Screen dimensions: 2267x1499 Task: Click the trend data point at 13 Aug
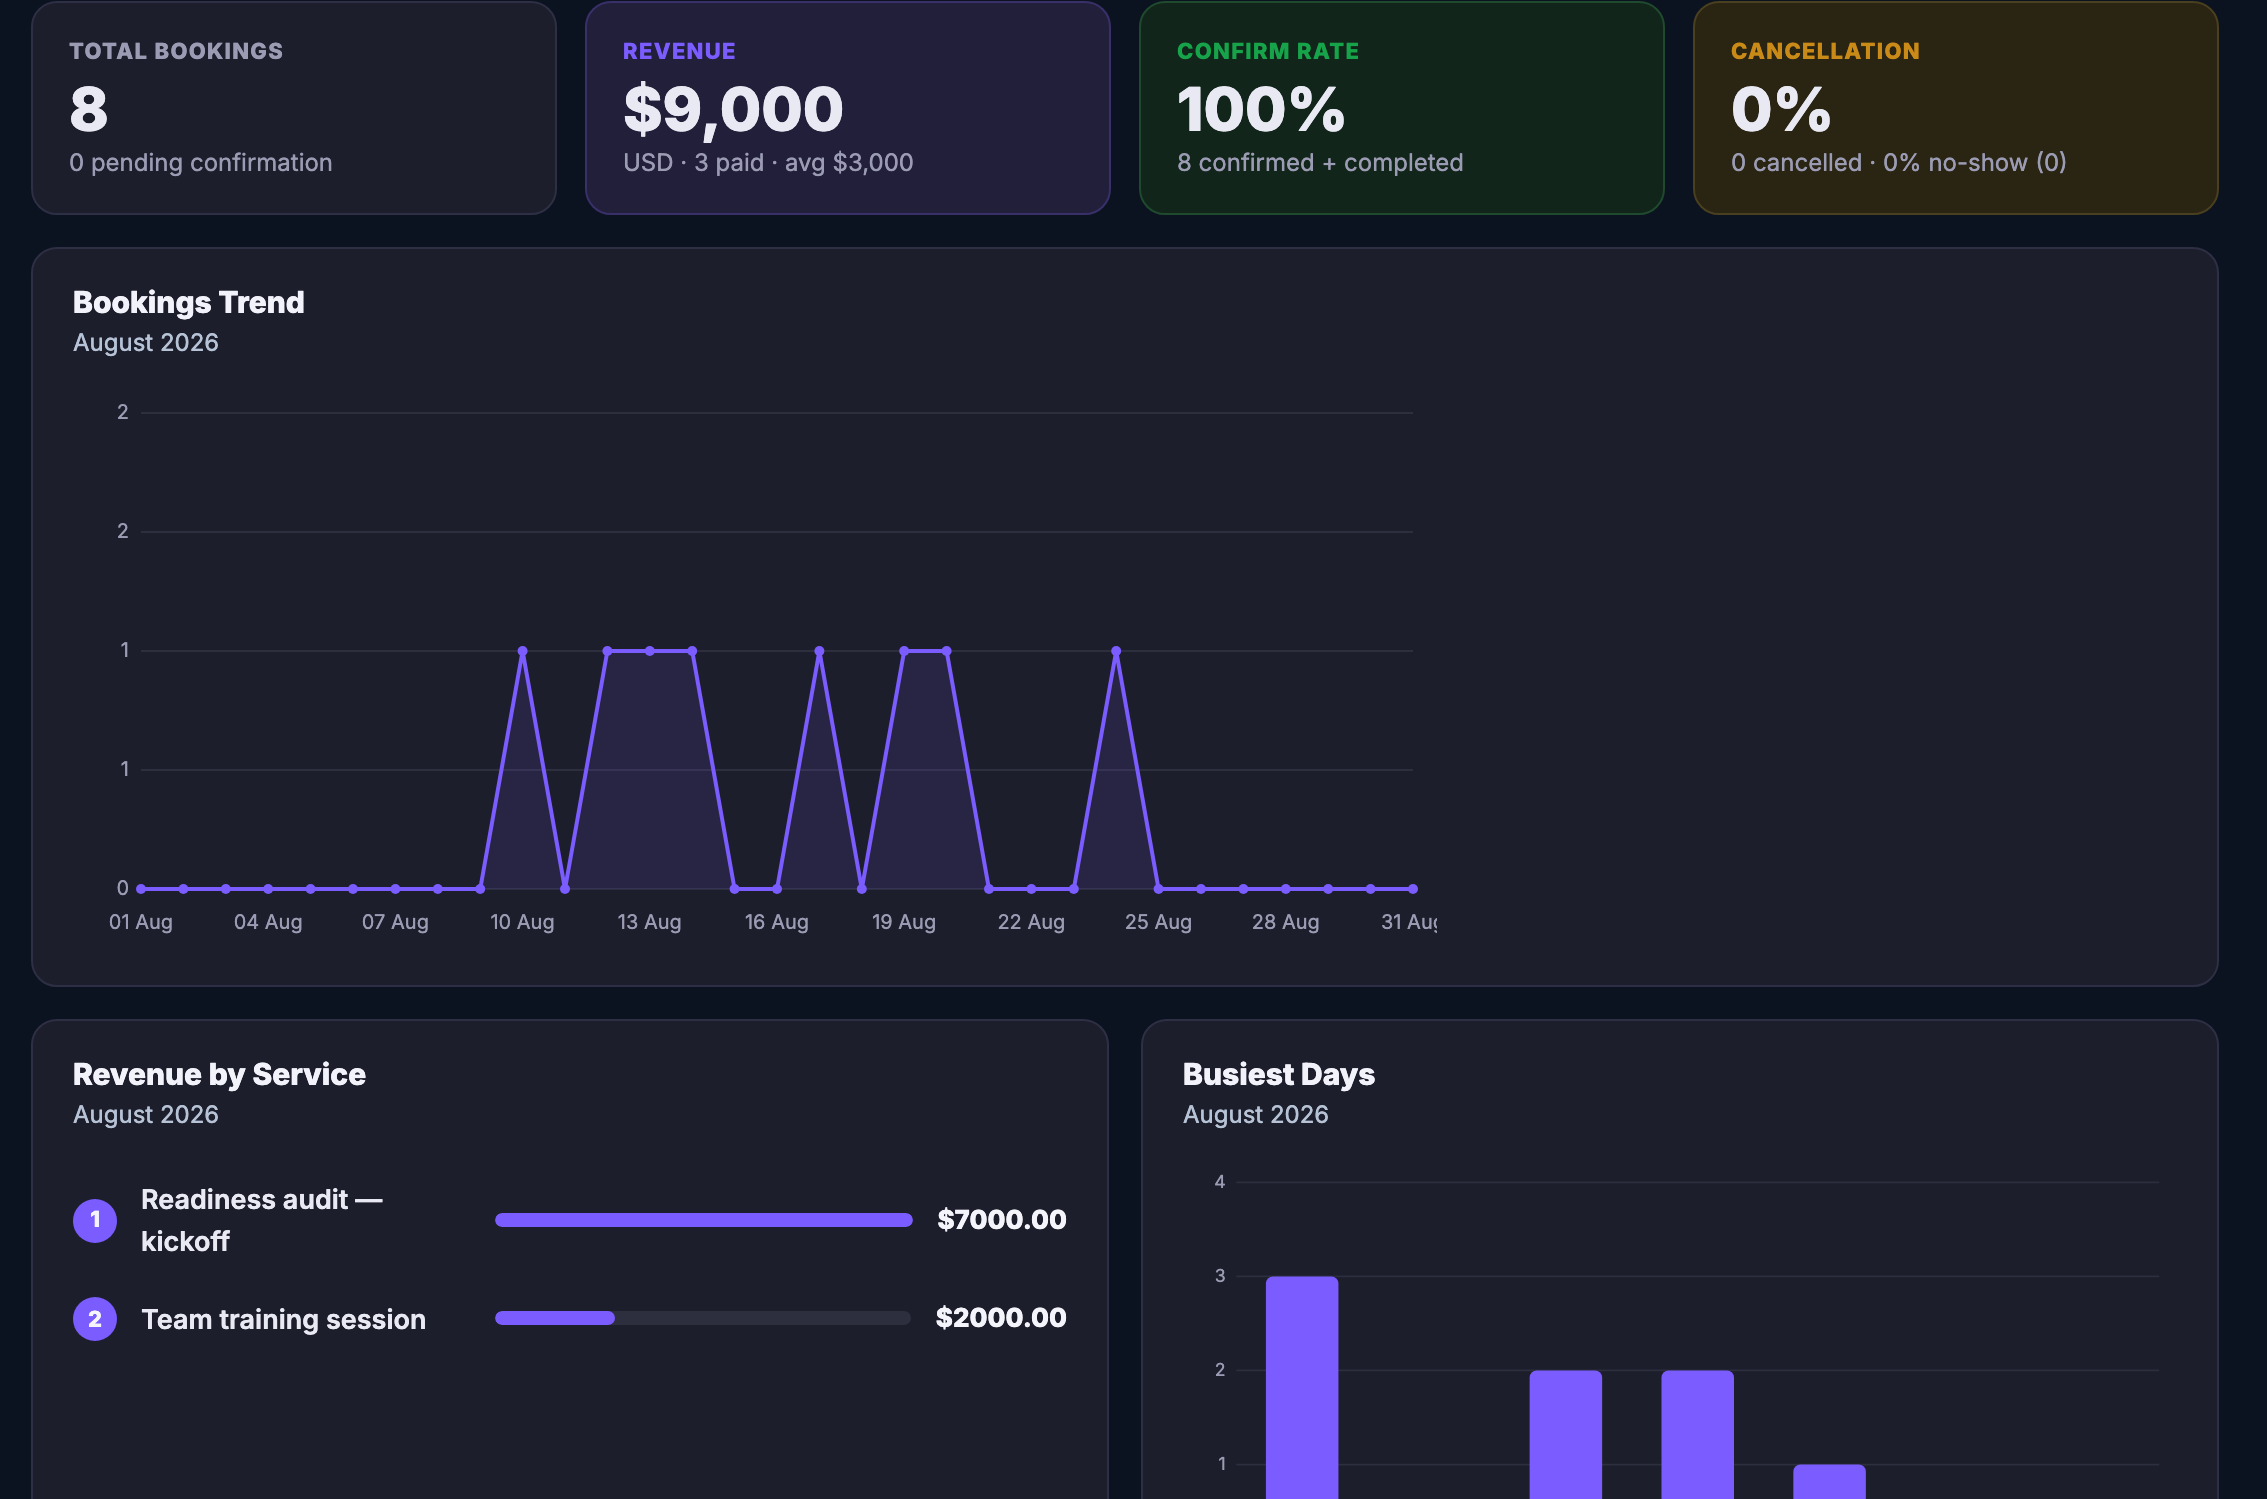tap(650, 651)
